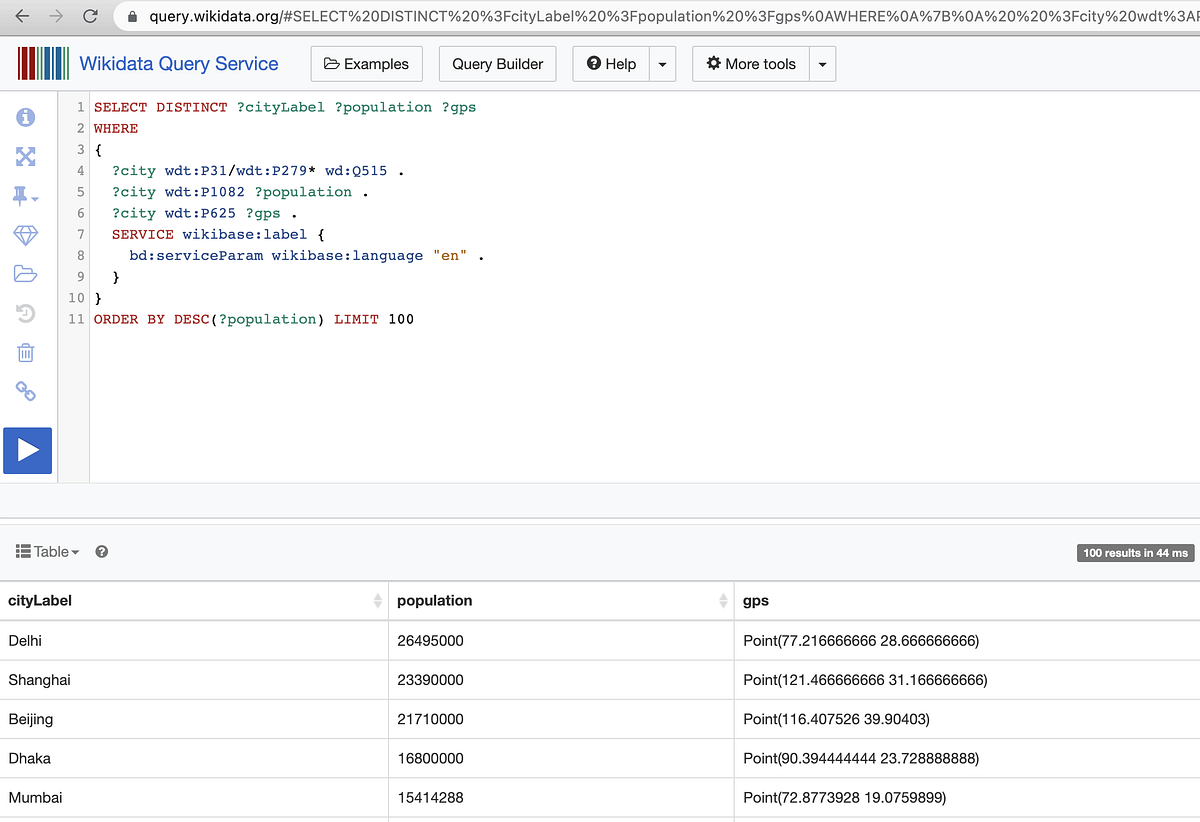Open the Table display format dropdown
Screen dimensions: 1200x822
(x=47, y=551)
